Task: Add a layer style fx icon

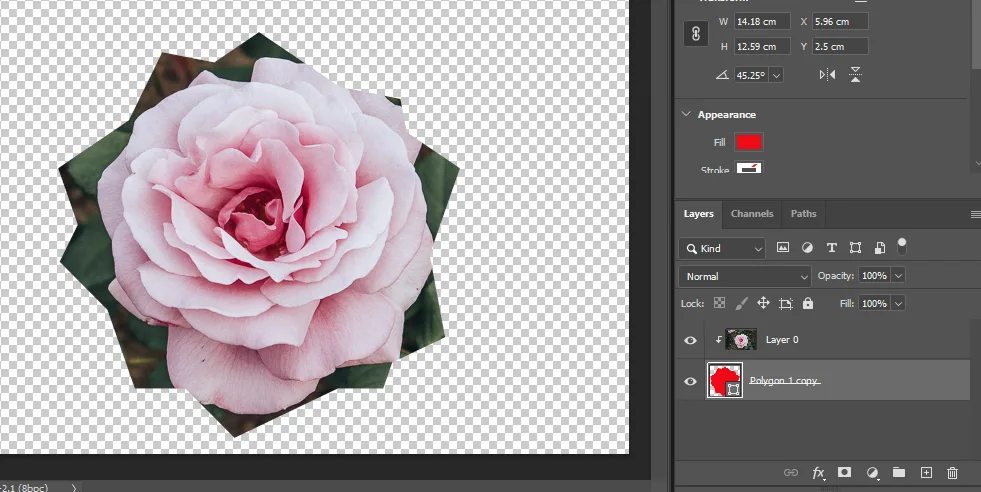Action: 818,473
